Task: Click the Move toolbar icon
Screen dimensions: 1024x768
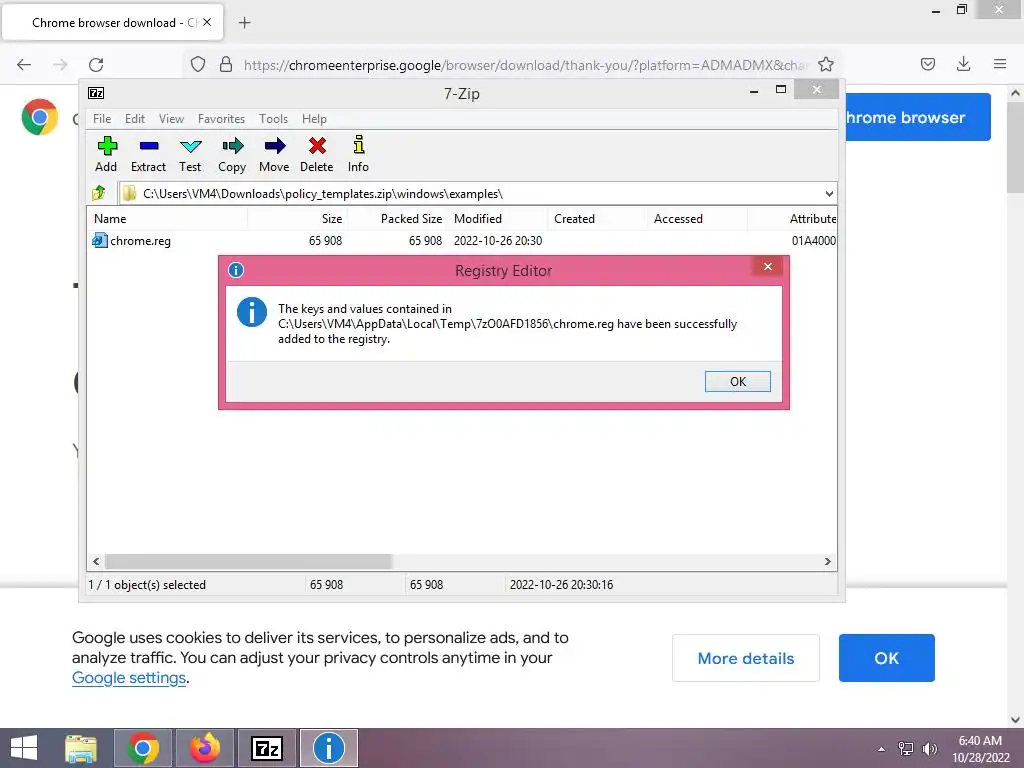Action: pyautogui.click(x=274, y=146)
